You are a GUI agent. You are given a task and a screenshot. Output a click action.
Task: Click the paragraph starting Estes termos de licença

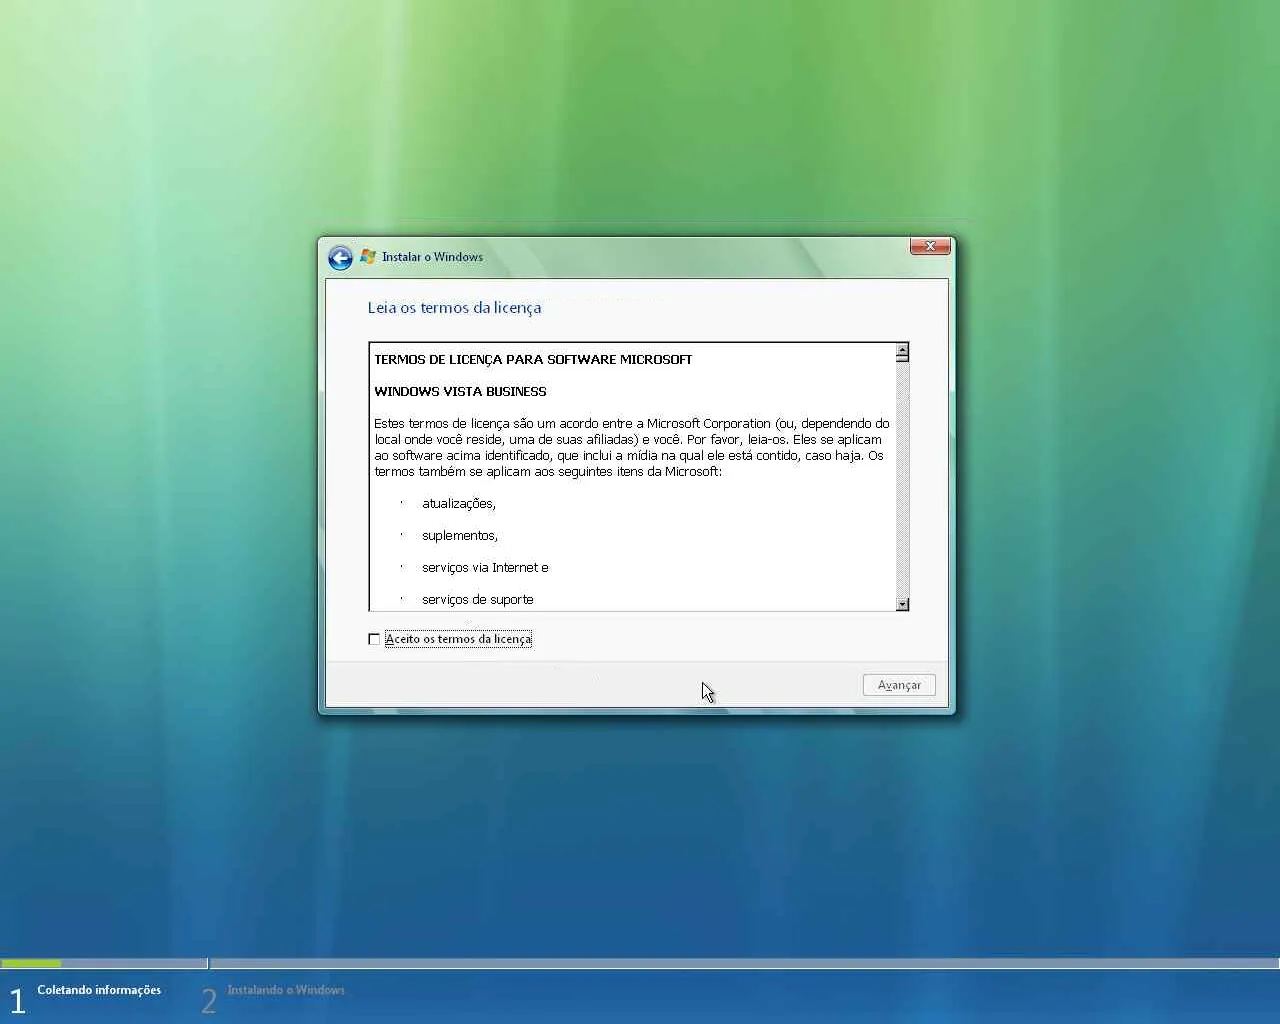[x=632, y=447]
